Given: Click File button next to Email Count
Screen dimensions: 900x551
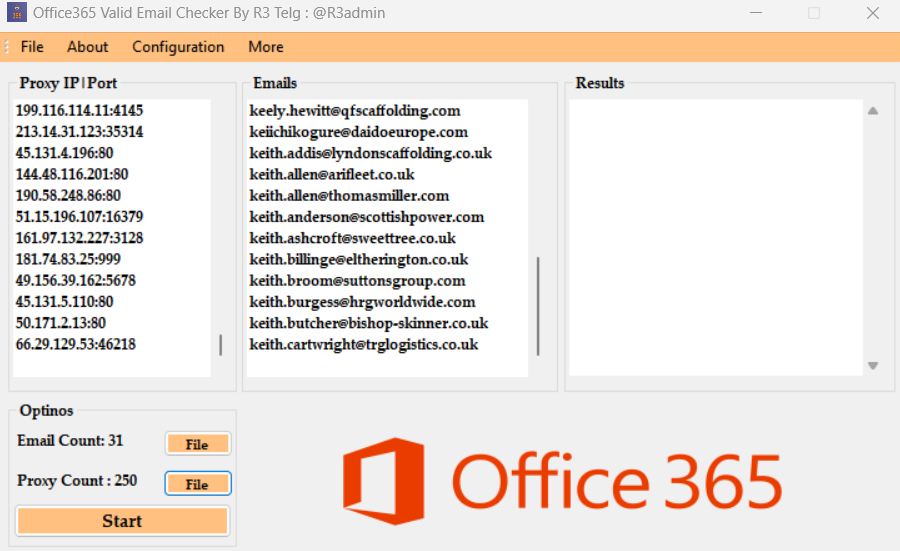Looking at the screenshot, I should (198, 444).
